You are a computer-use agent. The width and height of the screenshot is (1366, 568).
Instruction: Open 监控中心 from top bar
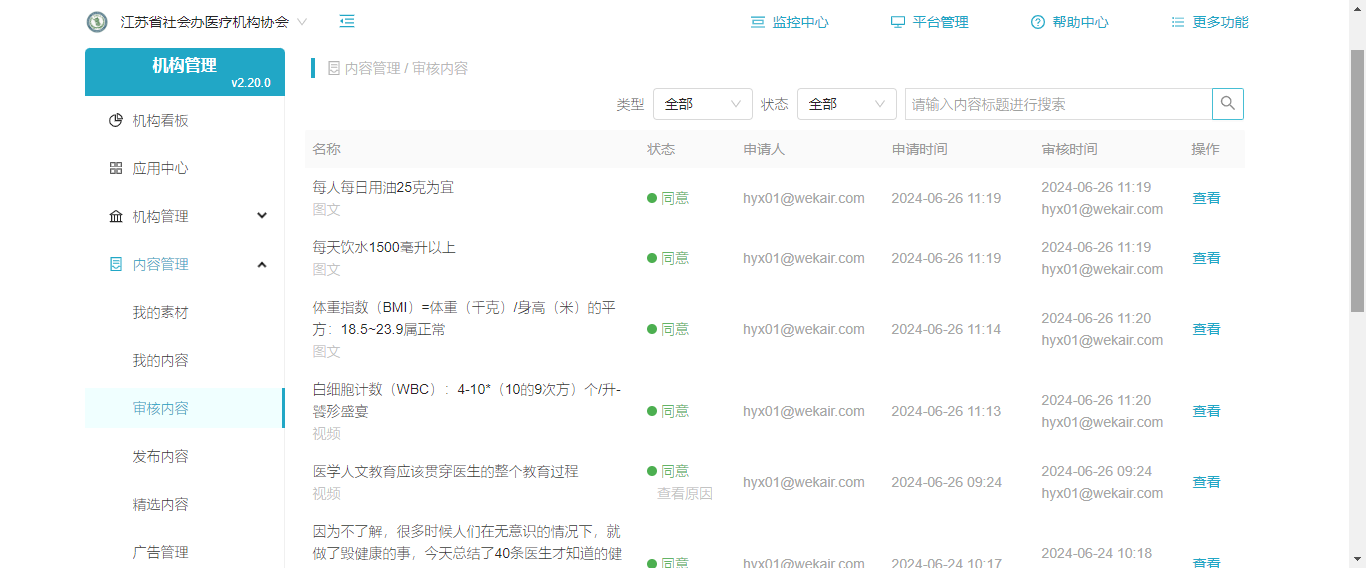pyautogui.click(x=790, y=22)
